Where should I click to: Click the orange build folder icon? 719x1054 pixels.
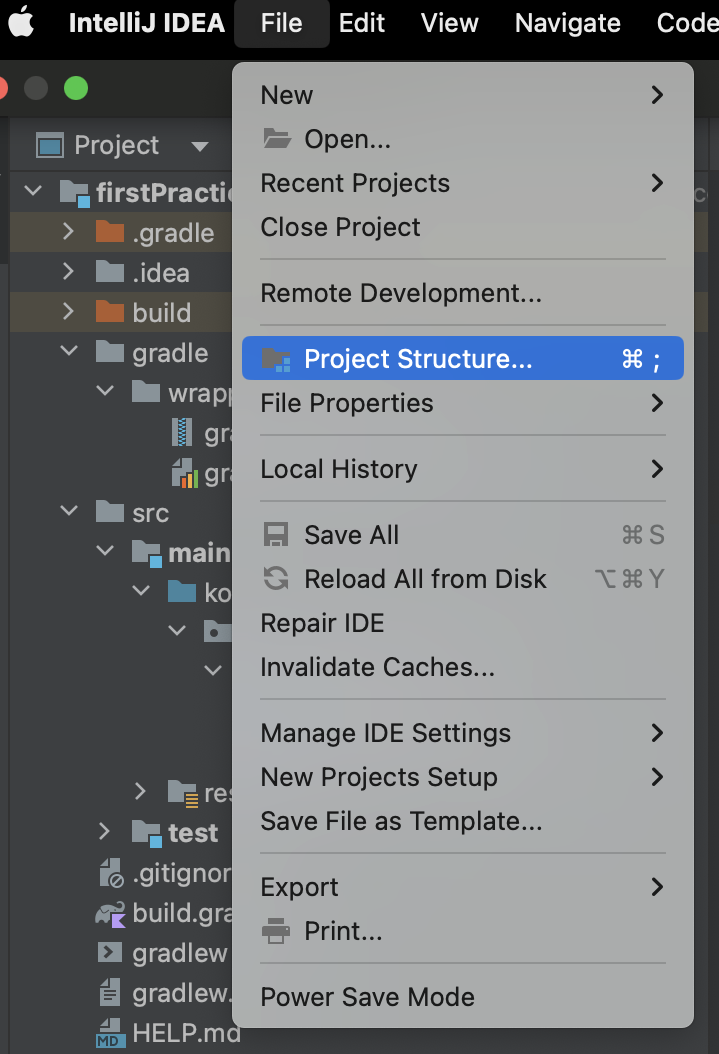110,312
